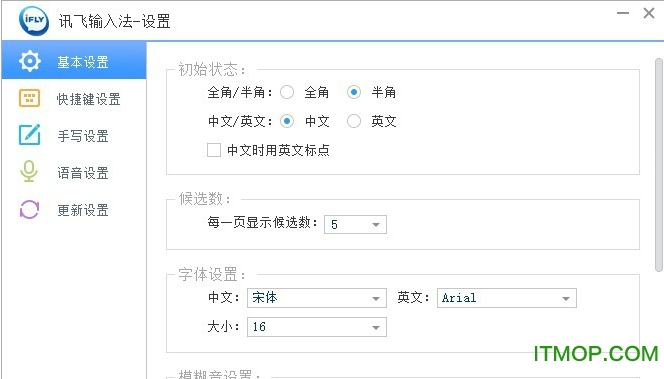Click the gear icon for 基本设置
Screen dimensions: 664x379
(x=30, y=61)
